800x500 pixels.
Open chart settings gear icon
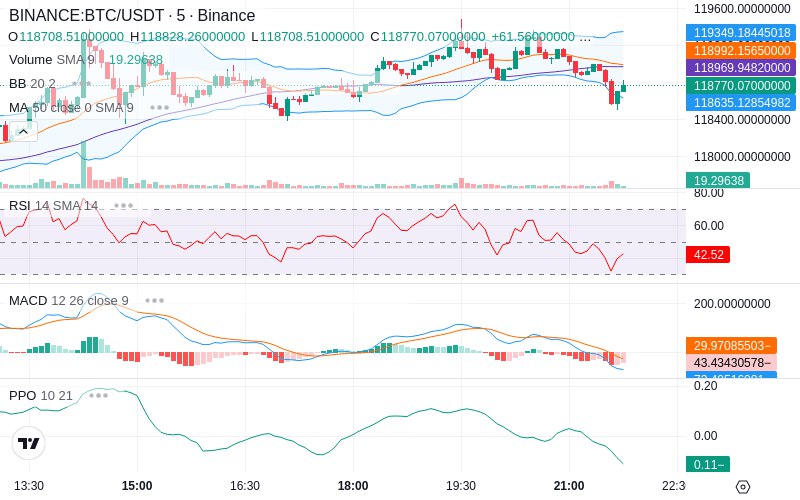(x=743, y=487)
